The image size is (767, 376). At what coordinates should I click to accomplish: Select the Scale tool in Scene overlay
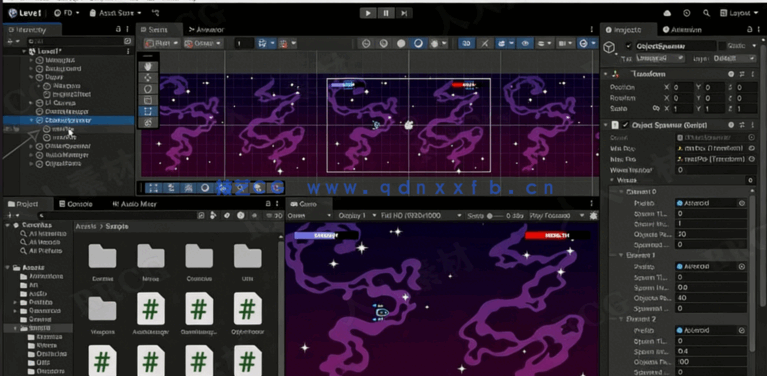coord(149,100)
